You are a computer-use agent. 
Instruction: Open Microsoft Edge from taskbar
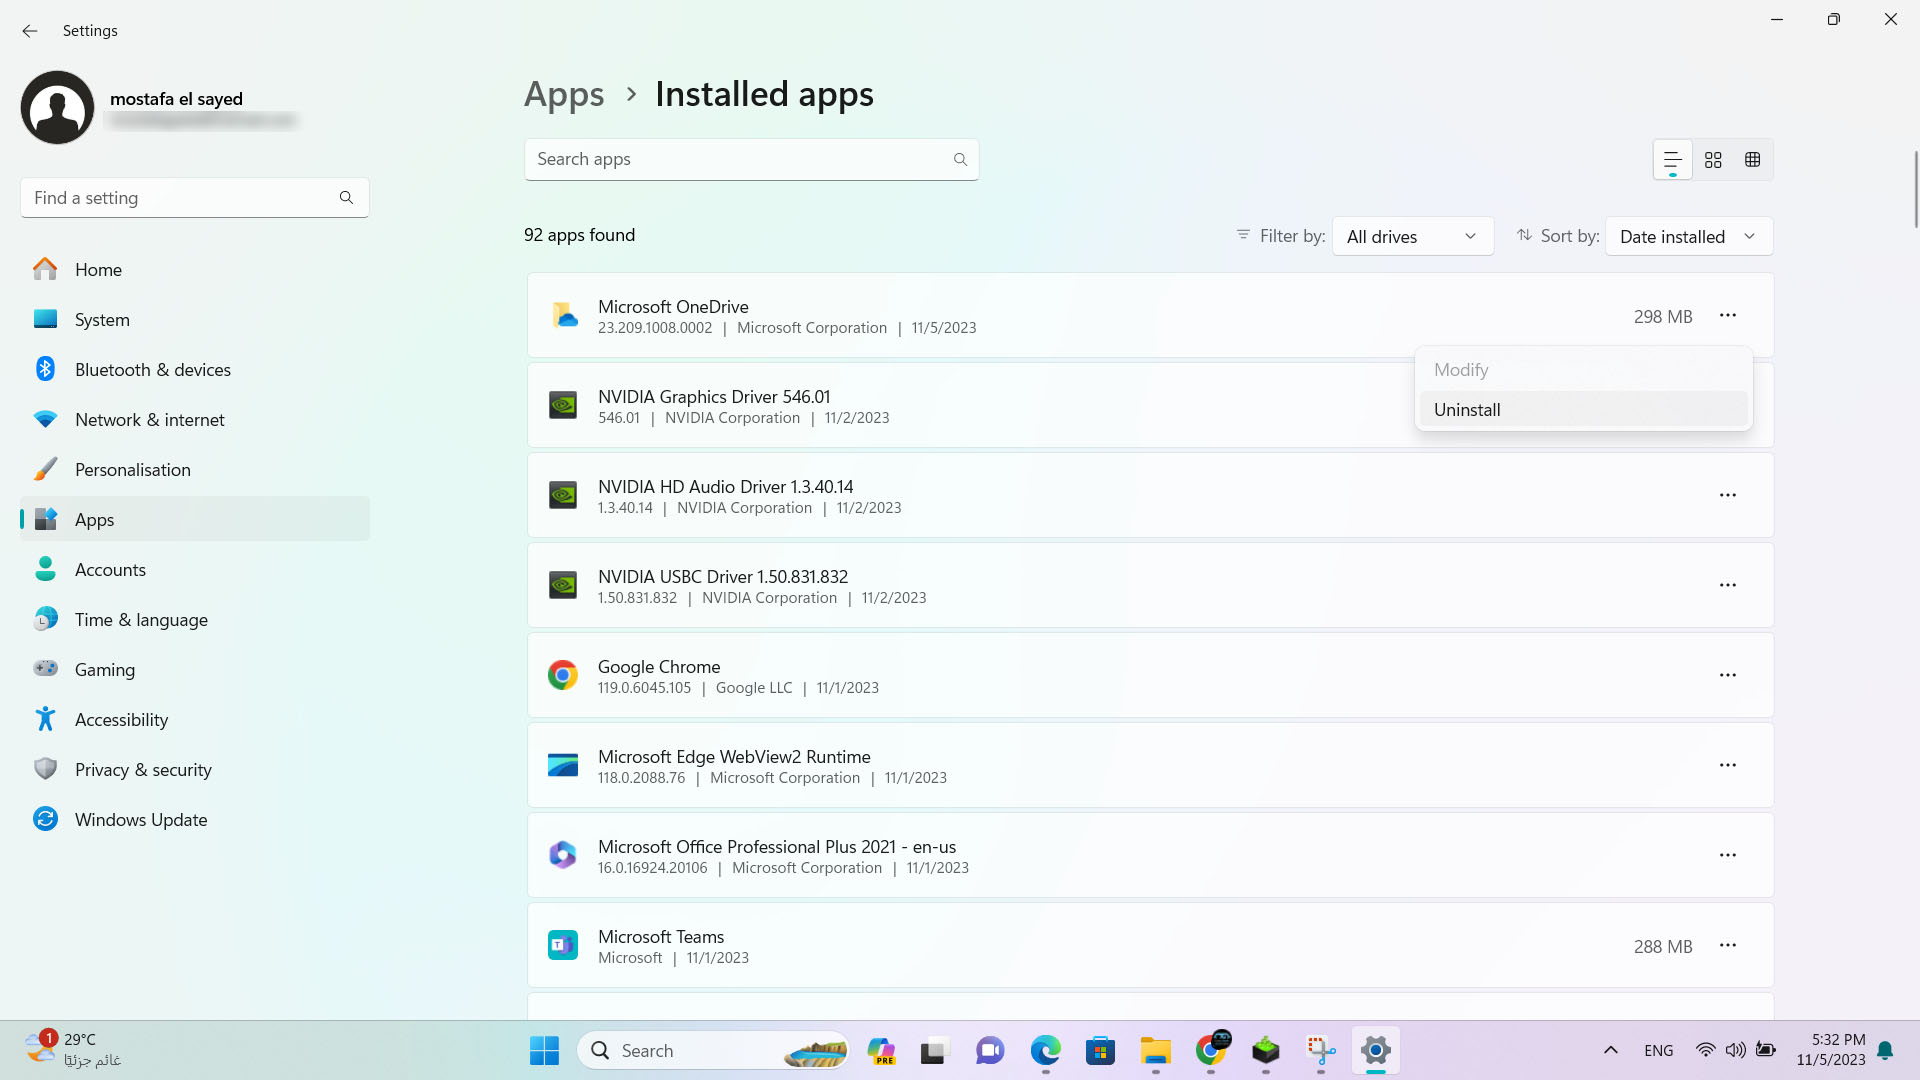[1045, 1050]
